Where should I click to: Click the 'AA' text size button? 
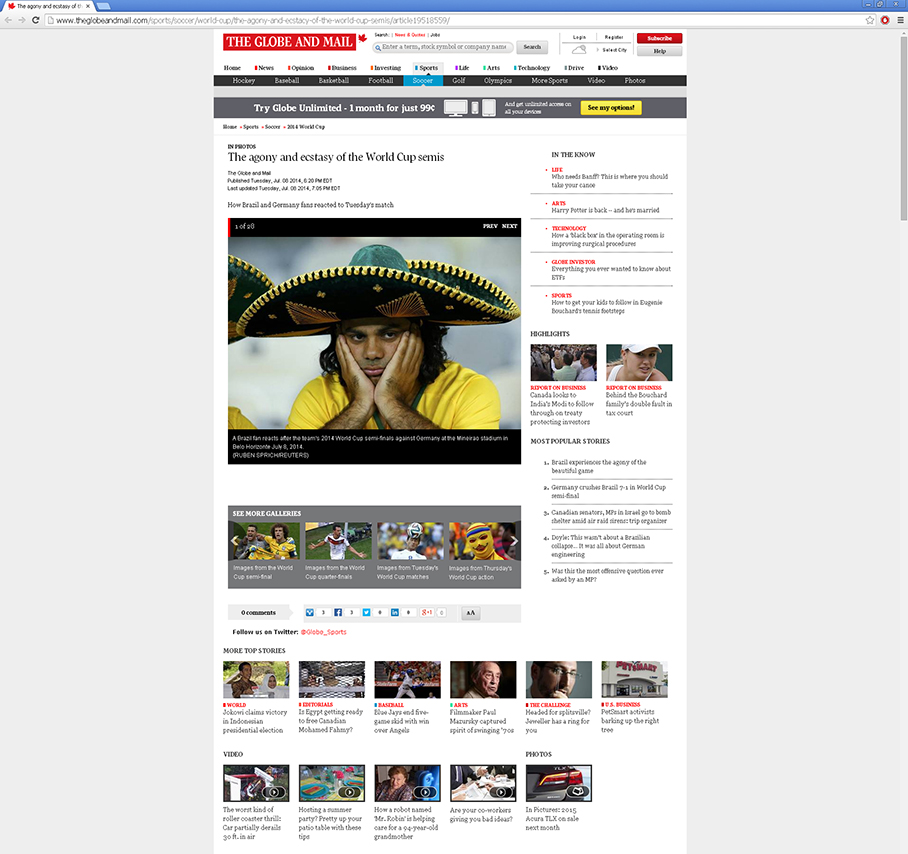pos(471,613)
